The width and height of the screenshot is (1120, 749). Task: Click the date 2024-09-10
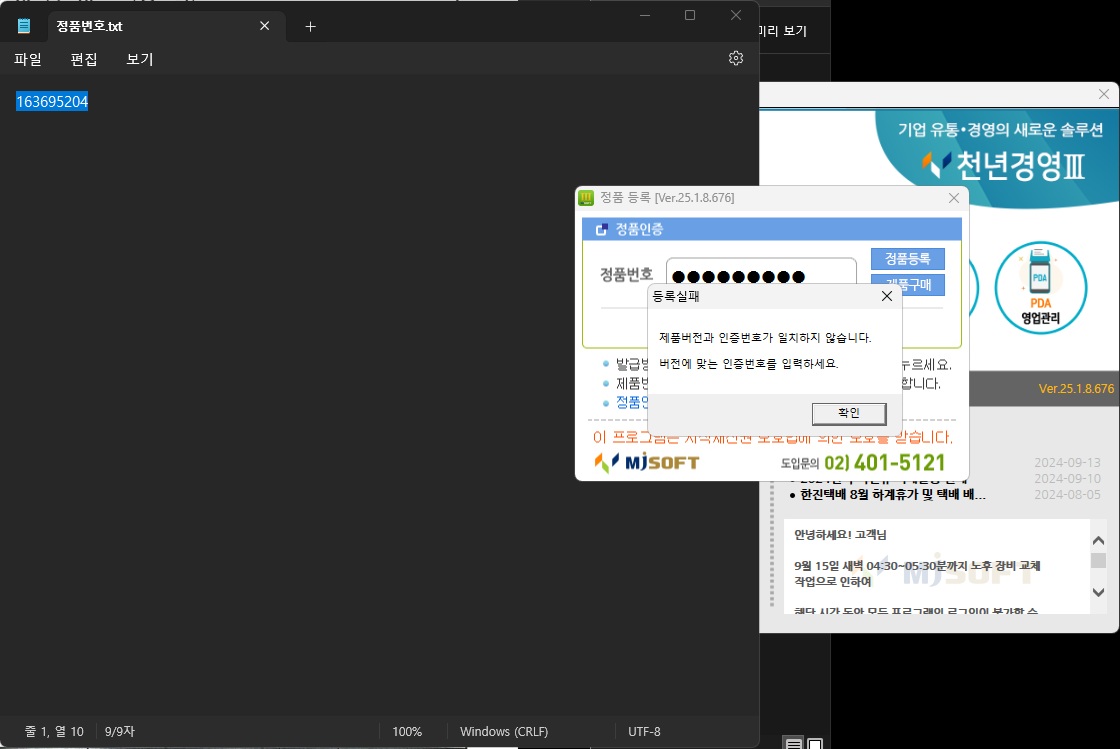click(1067, 478)
